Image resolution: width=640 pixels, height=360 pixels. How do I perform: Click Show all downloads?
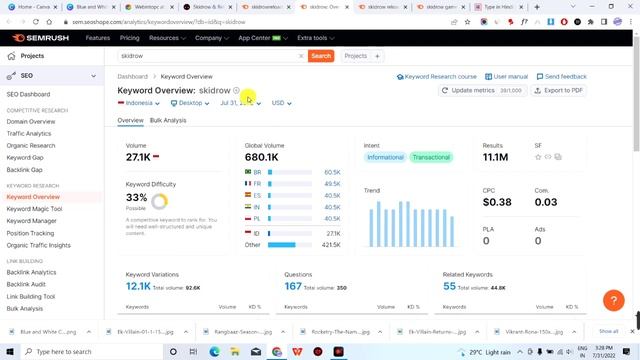point(608,331)
